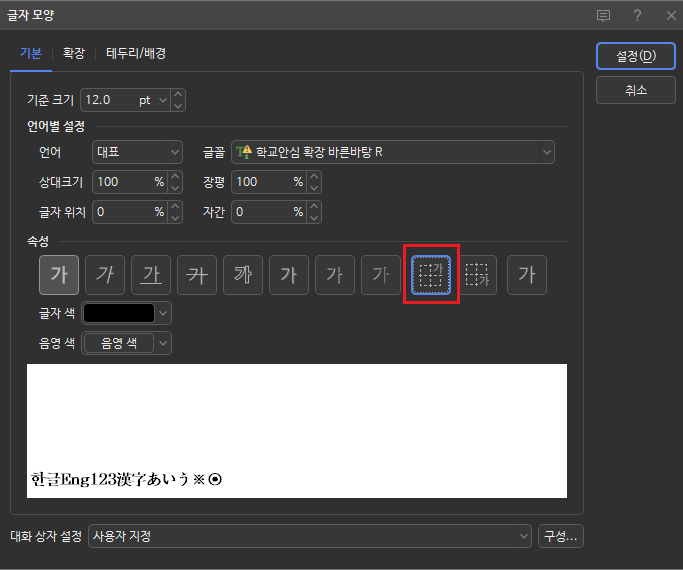Screen dimensions: 683x570
Task: Apply the strikethrough text attribute
Action: coord(197,275)
